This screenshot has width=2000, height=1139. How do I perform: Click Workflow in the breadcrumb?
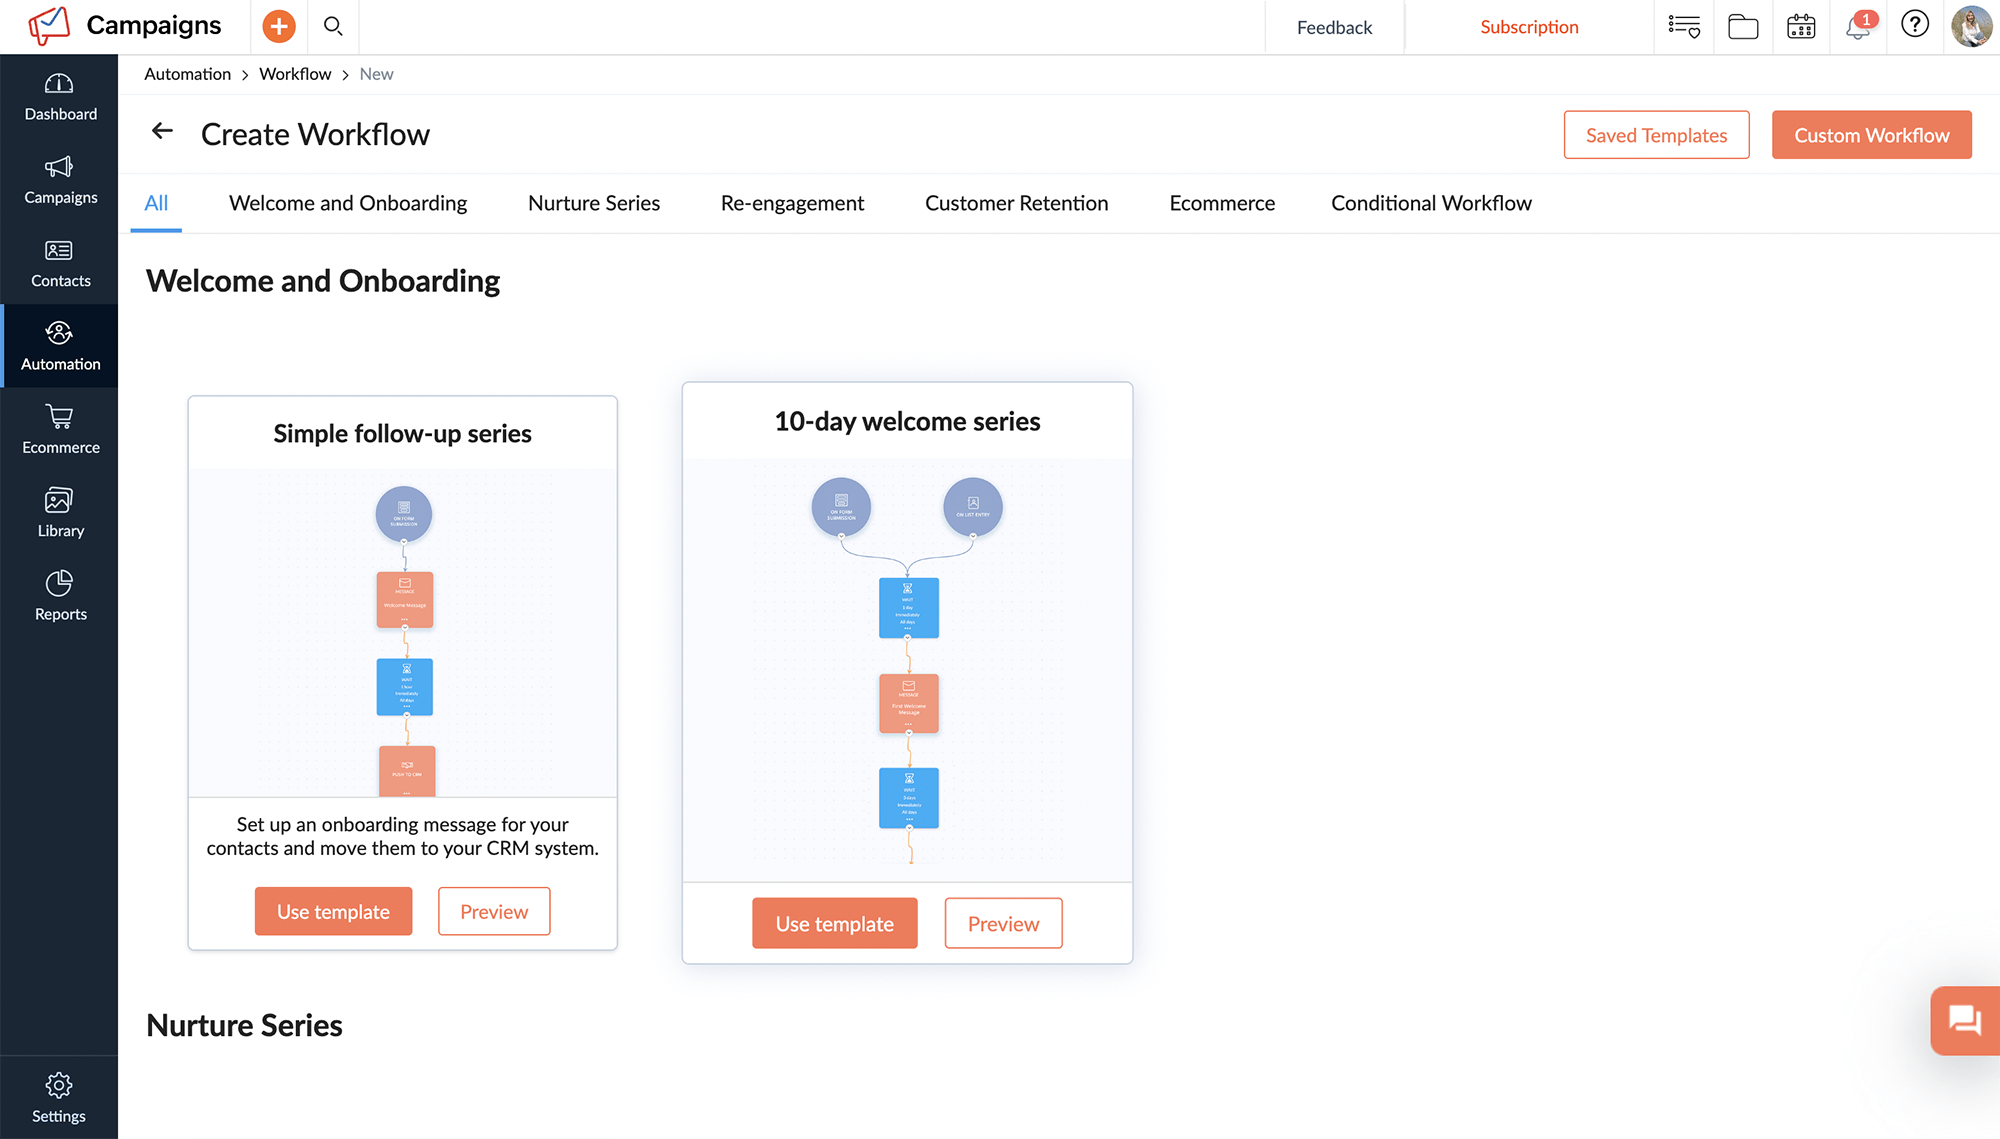click(x=295, y=74)
